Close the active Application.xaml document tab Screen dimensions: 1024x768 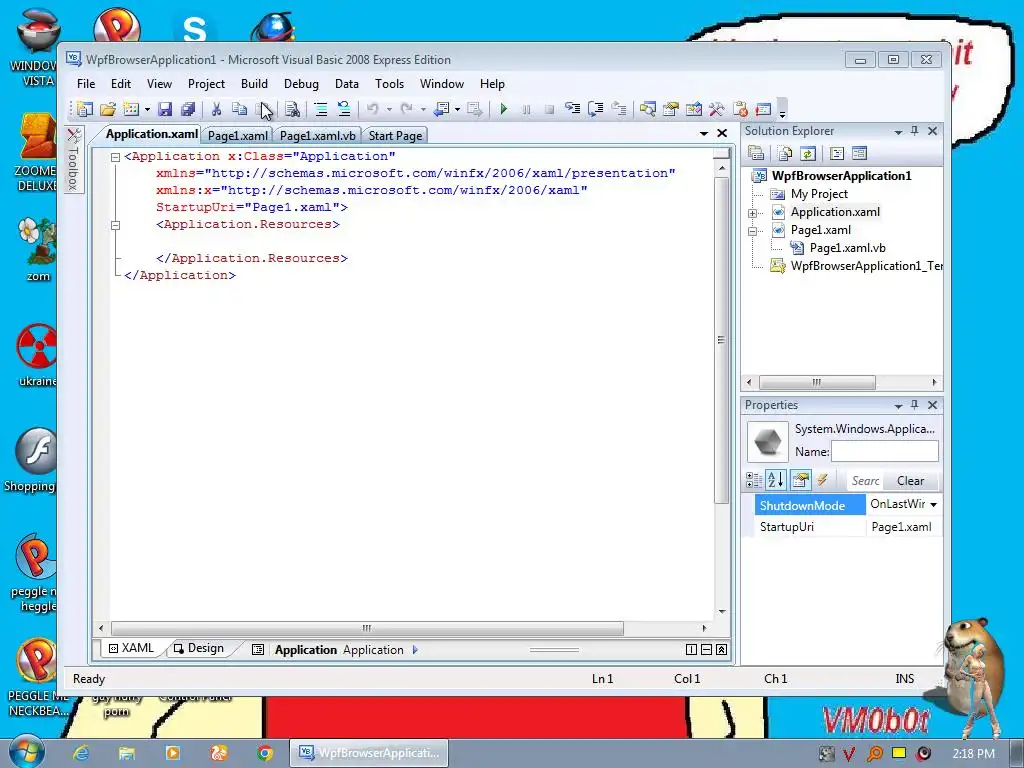[x=722, y=133]
